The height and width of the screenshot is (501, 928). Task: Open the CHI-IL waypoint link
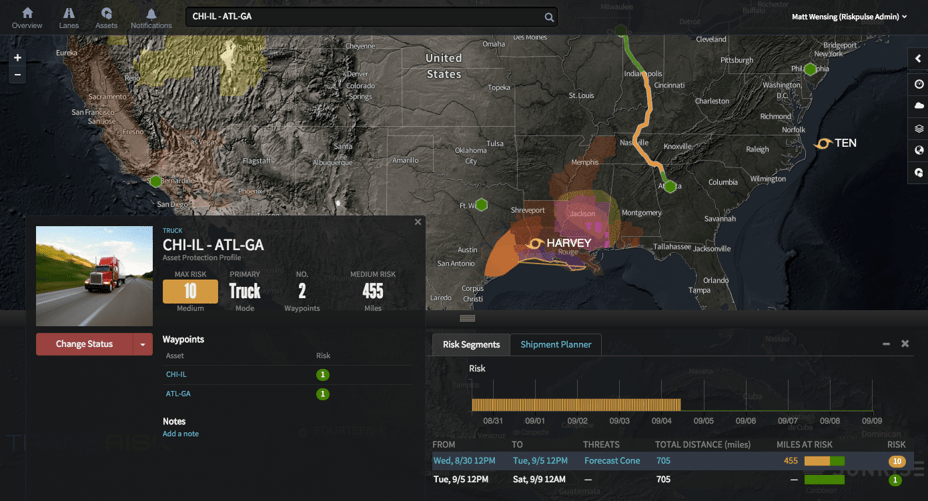(x=176, y=374)
